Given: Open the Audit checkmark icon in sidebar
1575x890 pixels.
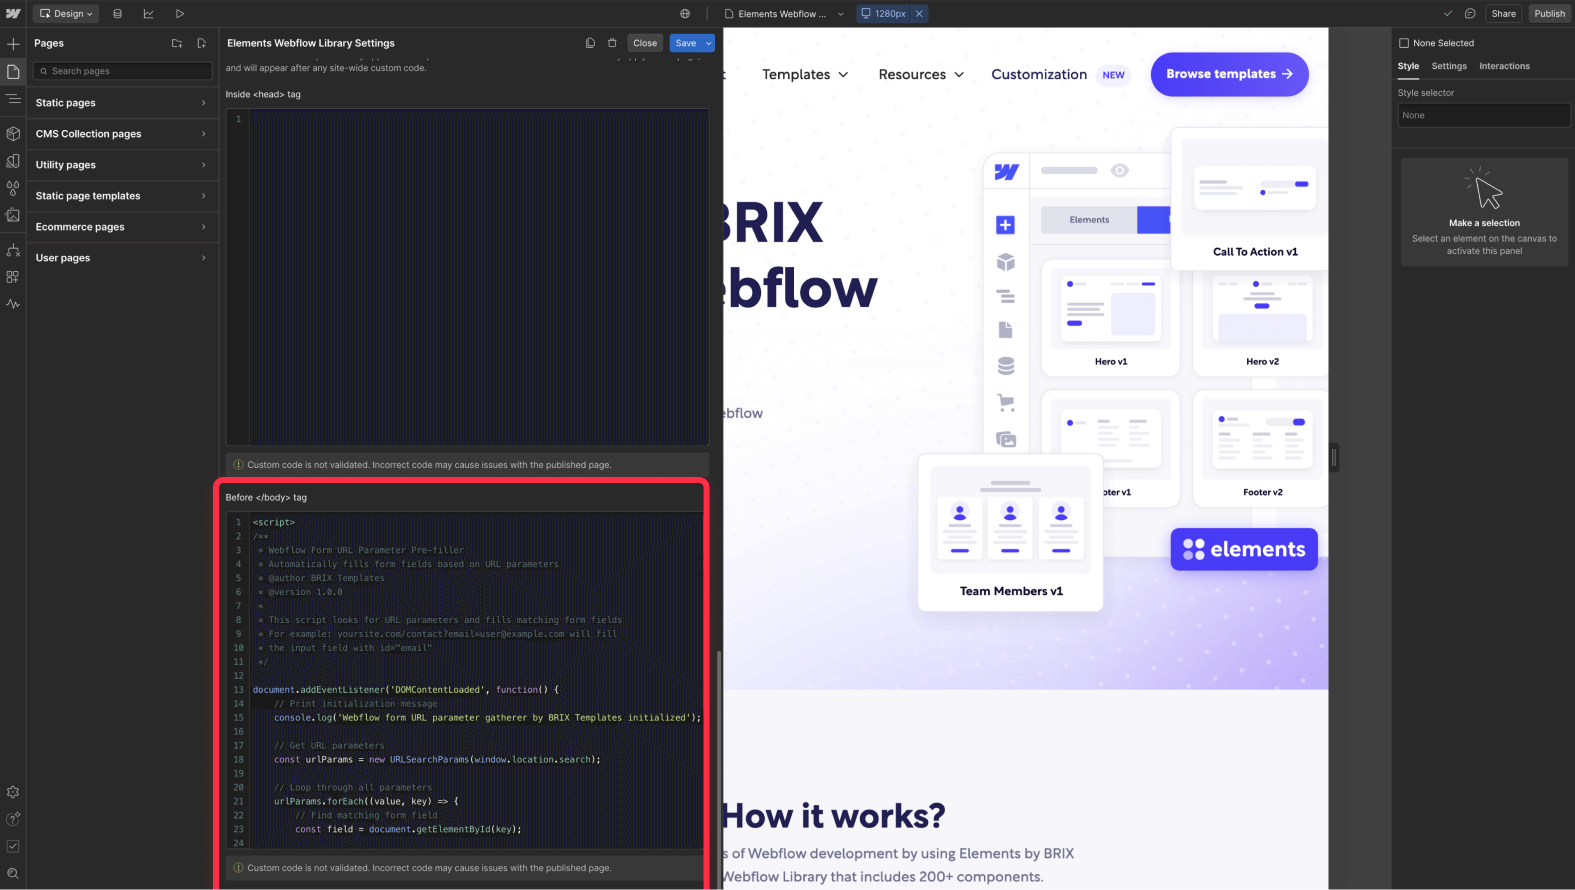Looking at the screenshot, I should (13, 846).
